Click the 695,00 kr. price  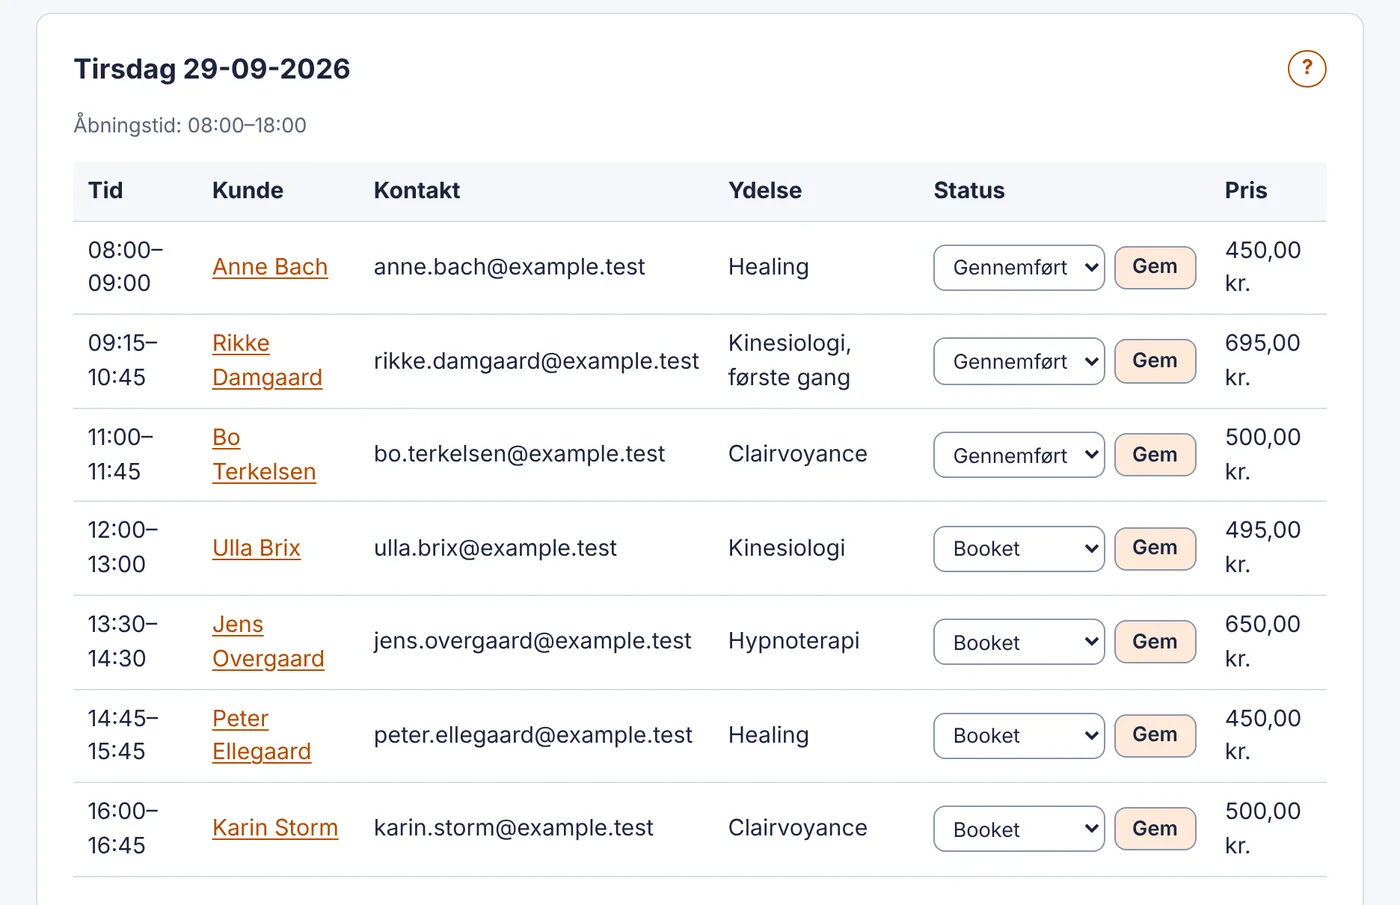click(x=1263, y=360)
